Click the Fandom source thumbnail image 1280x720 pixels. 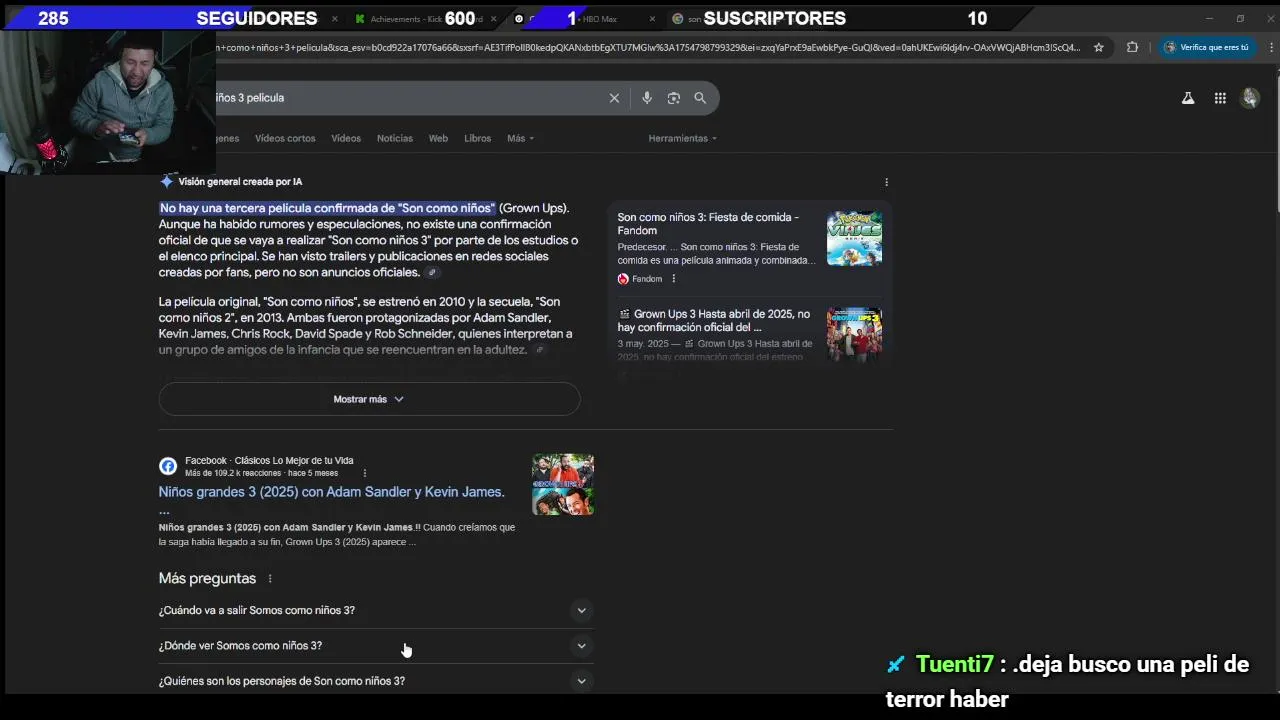click(854, 238)
